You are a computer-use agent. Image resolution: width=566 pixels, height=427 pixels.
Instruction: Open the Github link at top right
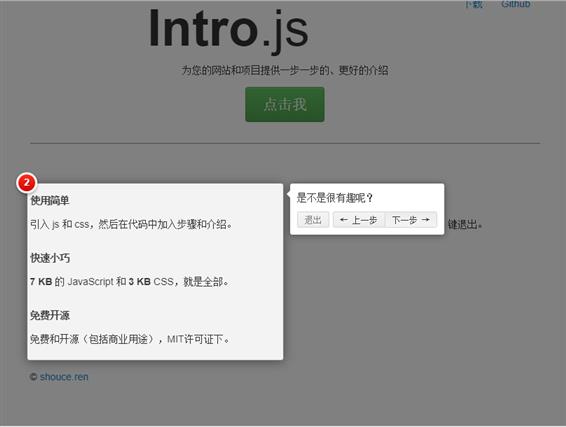click(x=515, y=4)
